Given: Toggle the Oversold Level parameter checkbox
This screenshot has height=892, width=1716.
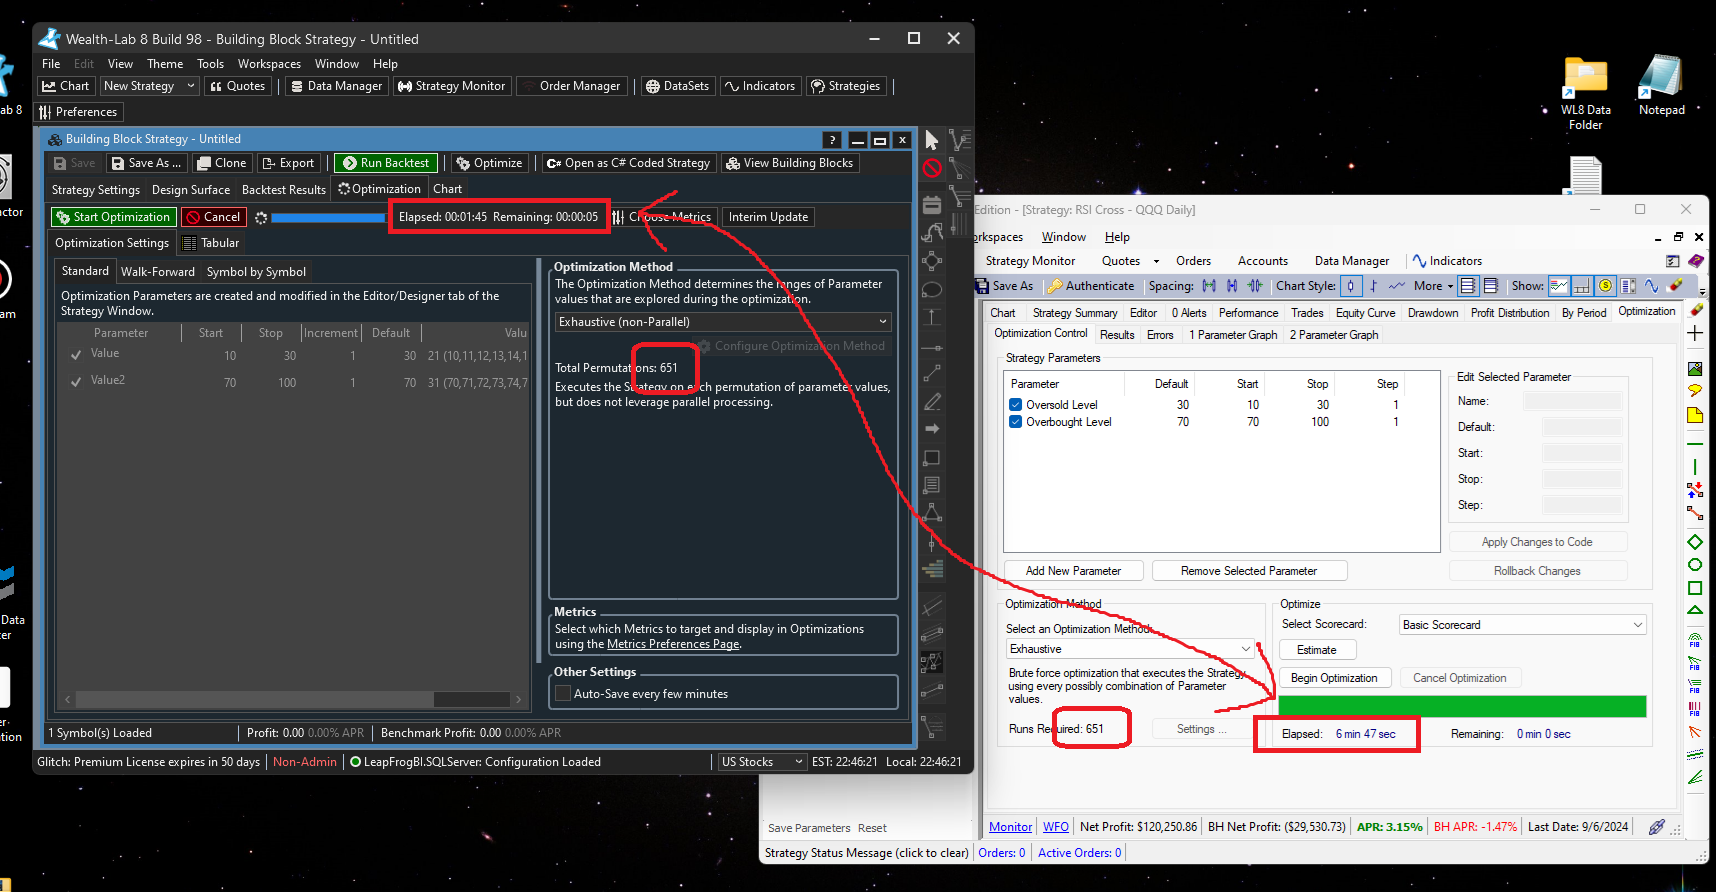Looking at the screenshot, I should (x=1016, y=405).
